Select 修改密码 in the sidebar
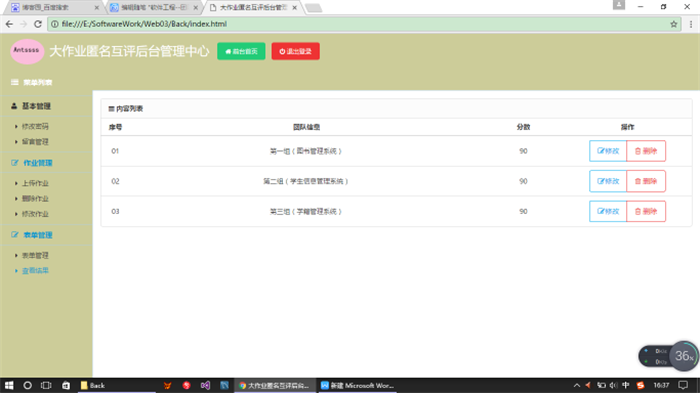The height and width of the screenshot is (393, 700). click(35, 126)
